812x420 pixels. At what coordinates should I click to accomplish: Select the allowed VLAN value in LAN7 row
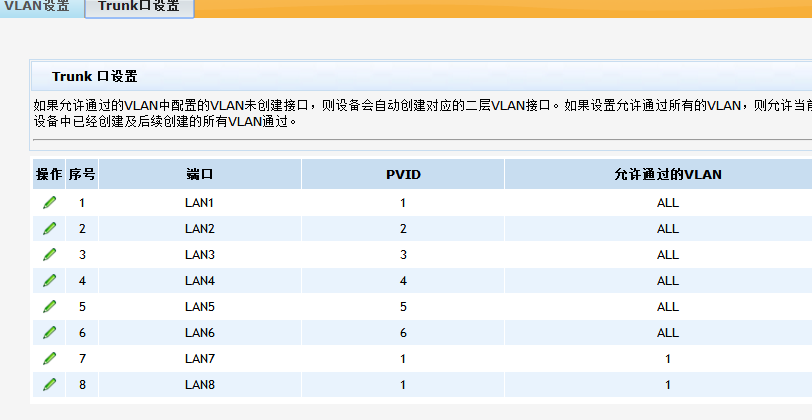tap(668, 358)
